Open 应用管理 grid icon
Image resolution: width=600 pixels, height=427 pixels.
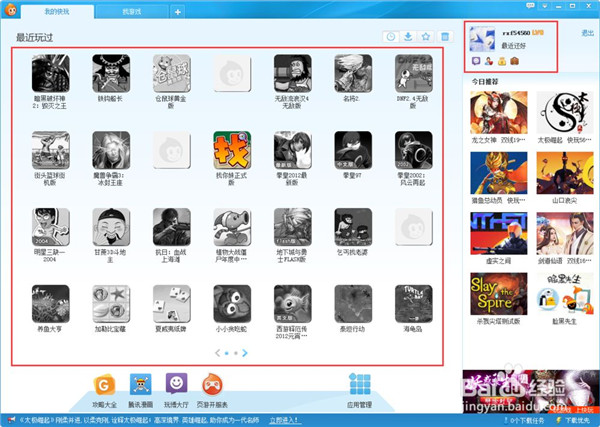[x=359, y=386]
